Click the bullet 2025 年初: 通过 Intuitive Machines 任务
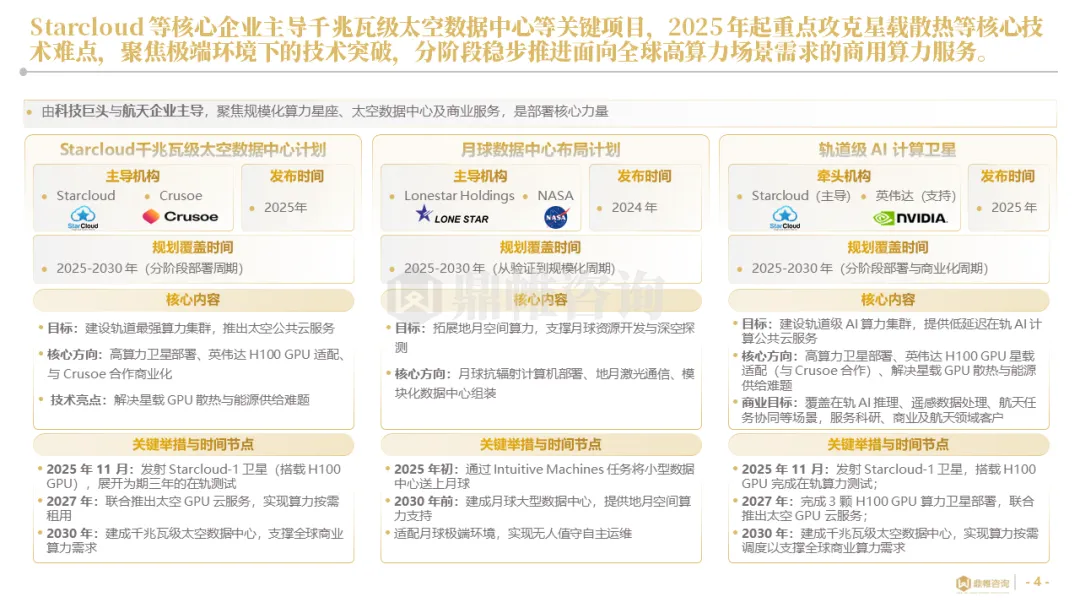The height and width of the screenshot is (608, 1080). pos(544,476)
